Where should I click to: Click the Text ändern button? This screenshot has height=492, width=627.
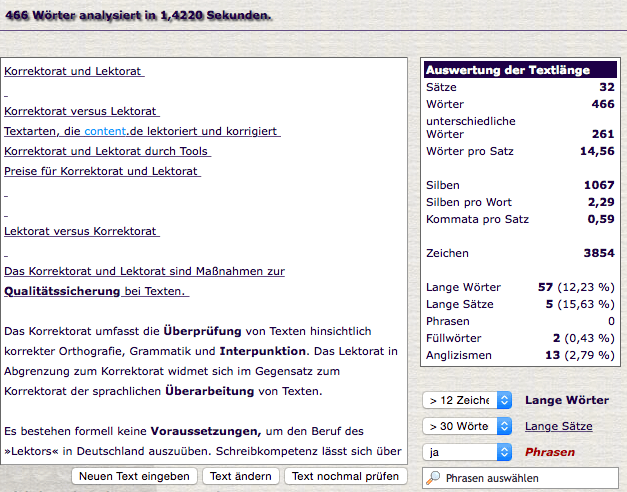[241, 476]
